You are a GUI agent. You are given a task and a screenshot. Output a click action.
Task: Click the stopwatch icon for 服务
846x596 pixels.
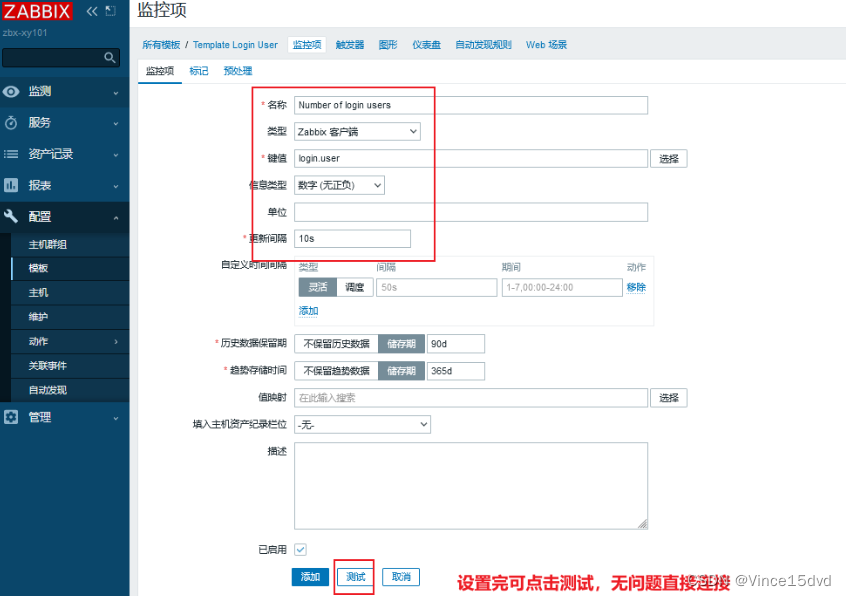[11, 123]
